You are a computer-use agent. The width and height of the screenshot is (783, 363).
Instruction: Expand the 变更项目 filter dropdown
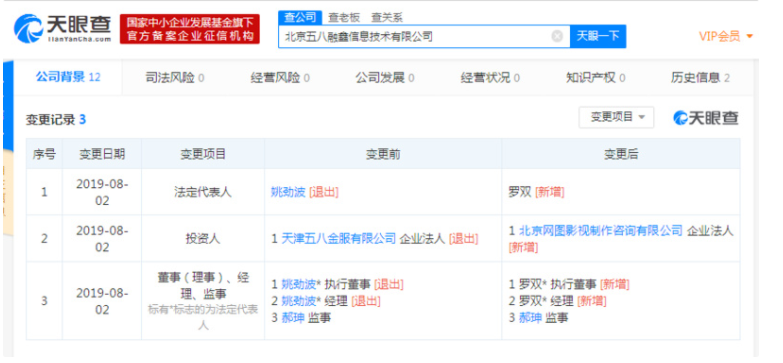coord(616,117)
